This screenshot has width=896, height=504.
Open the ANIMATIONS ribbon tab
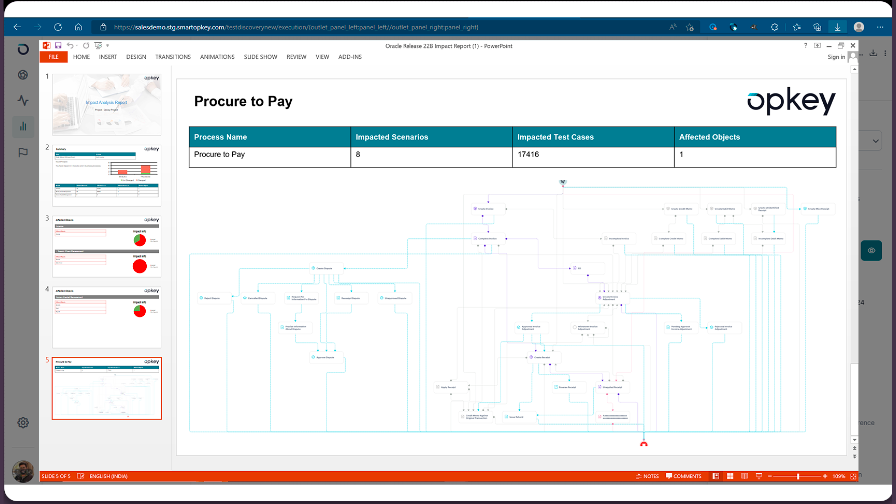(x=217, y=57)
